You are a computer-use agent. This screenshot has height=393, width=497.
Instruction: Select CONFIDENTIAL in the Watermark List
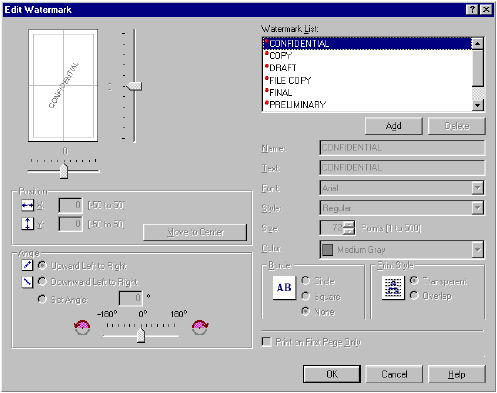[367, 44]
